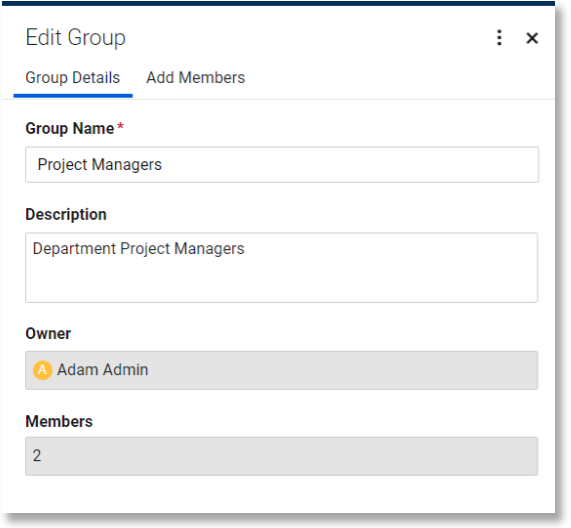Open the three-dot more options menu
The height and width of the screenshot is (528, 571).
tap(499, 38)
